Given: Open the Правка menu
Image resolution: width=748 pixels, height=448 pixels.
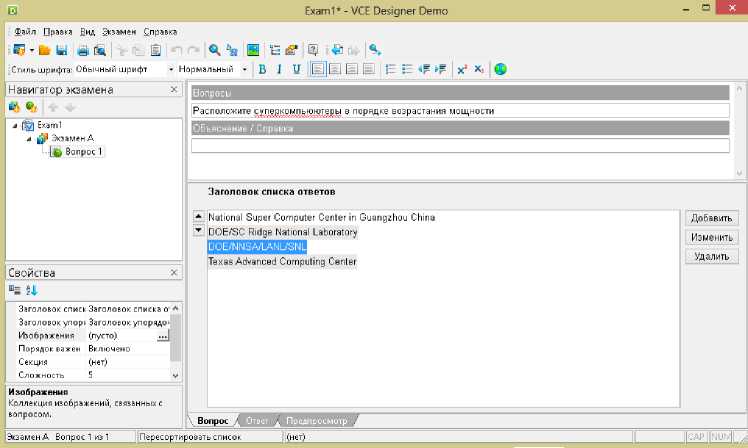Looking at the screenshot, I should point(58,31).
